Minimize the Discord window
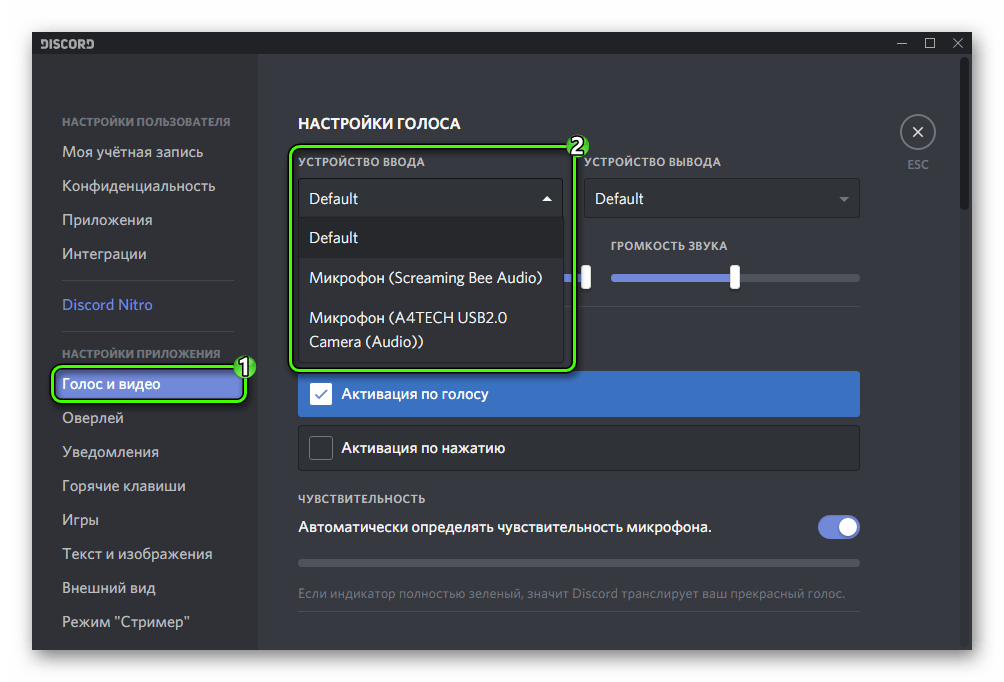The width and height of the screenshot is (1004, 682). click(902, 43)
